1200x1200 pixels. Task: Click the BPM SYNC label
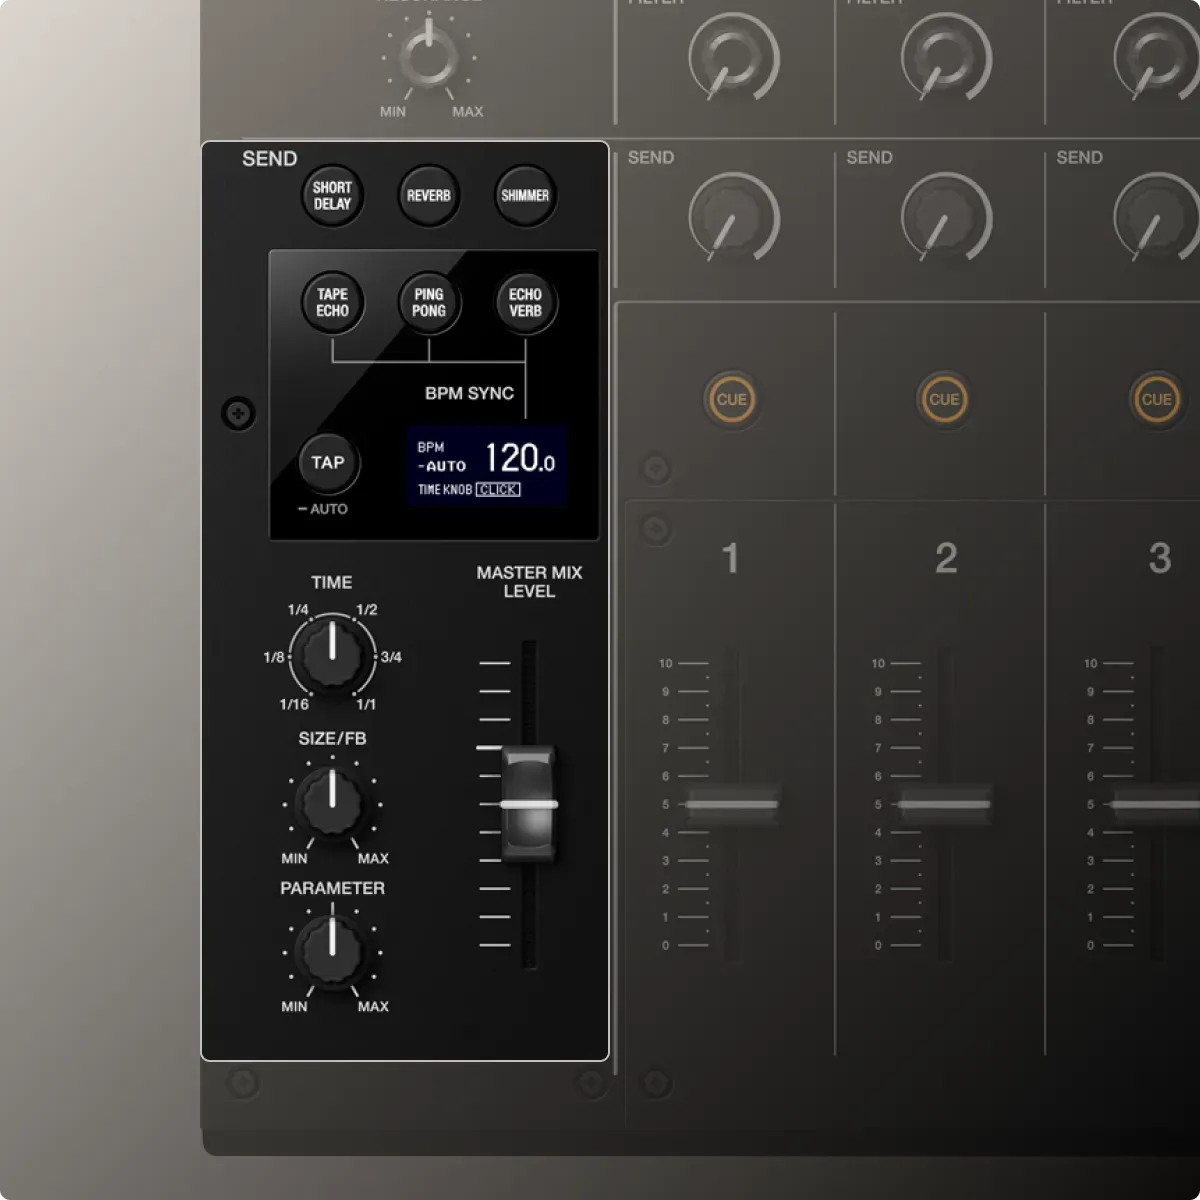click(x=468, y=393)
